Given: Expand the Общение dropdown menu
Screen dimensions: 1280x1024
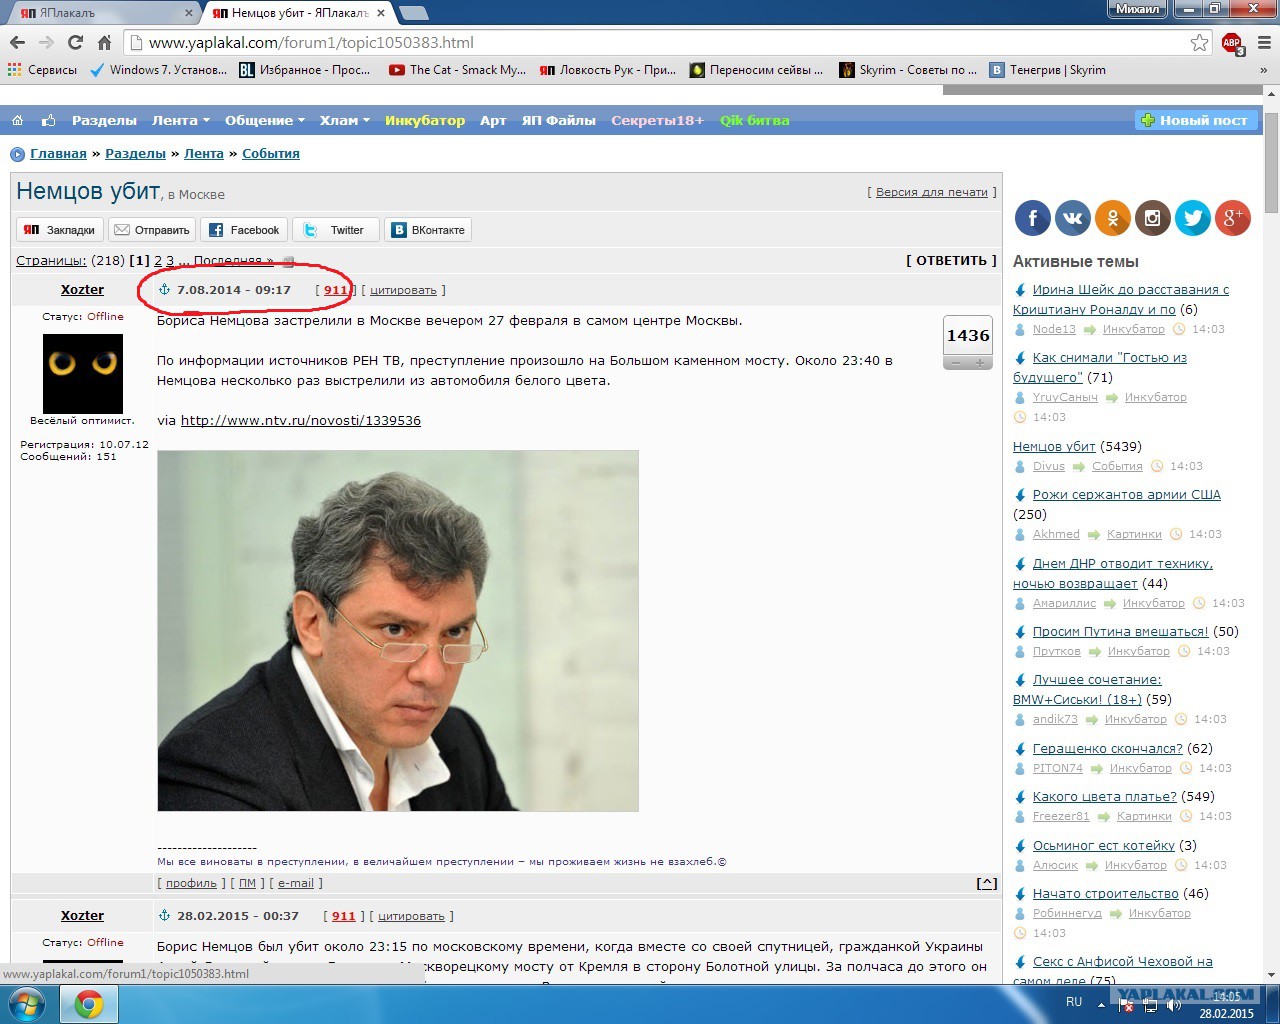Looking at the screenshot, I should (265, 120).
